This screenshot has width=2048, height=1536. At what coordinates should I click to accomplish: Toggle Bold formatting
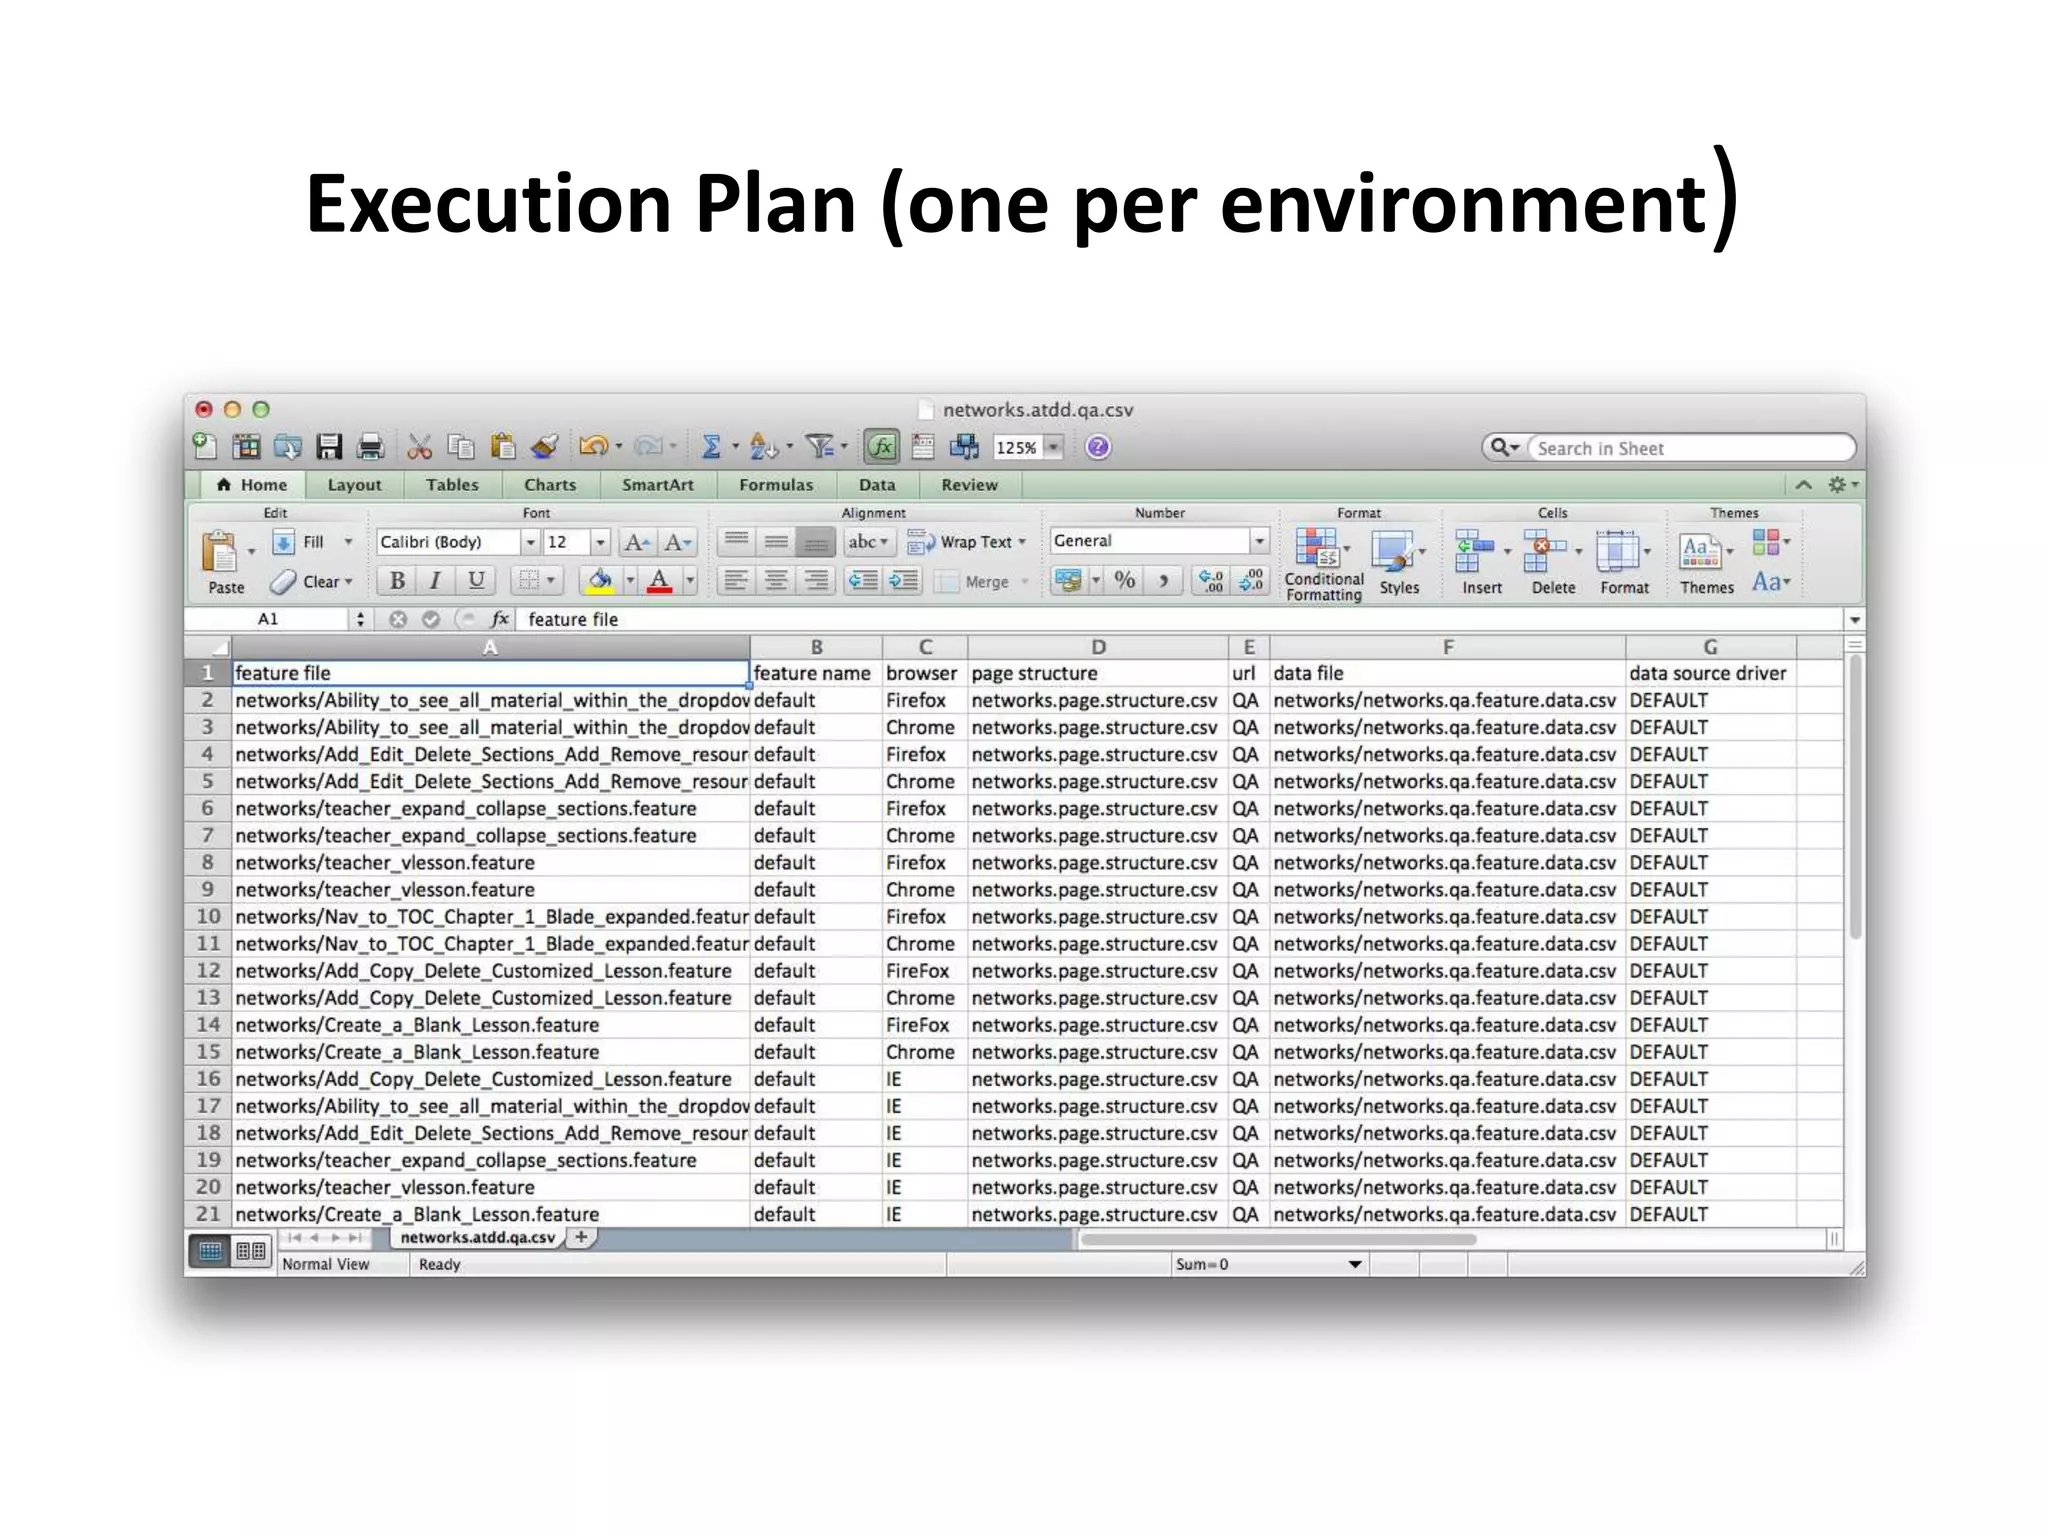pyautogui.click(x=397, y=581)
